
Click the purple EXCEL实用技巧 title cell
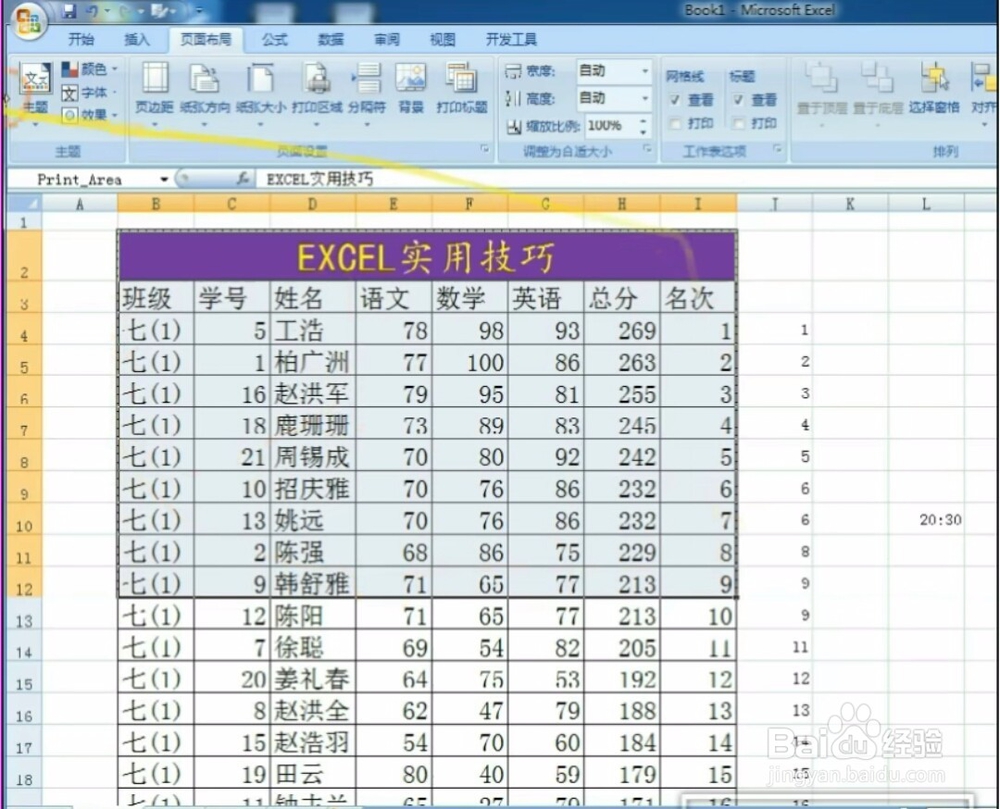[x=427, y=256]
